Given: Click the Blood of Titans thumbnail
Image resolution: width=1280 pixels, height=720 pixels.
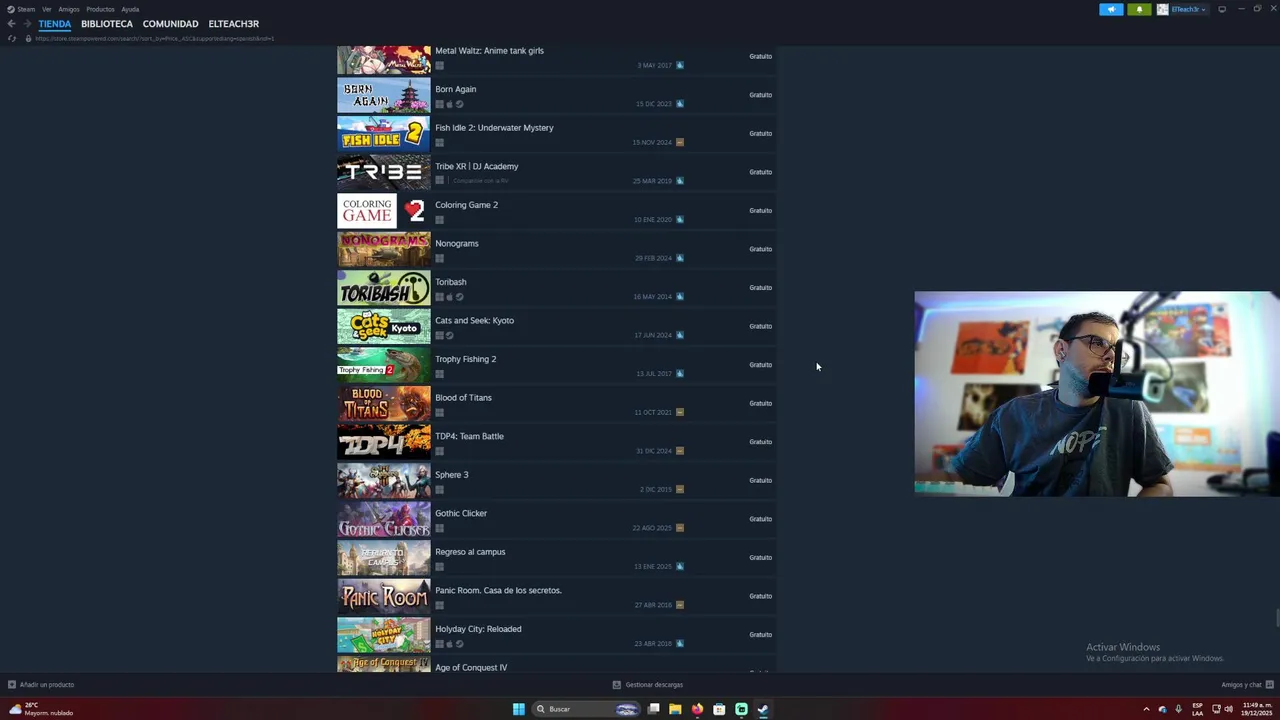Looking at the screenshot, I should pyautogui.click(x=384, y=404).
